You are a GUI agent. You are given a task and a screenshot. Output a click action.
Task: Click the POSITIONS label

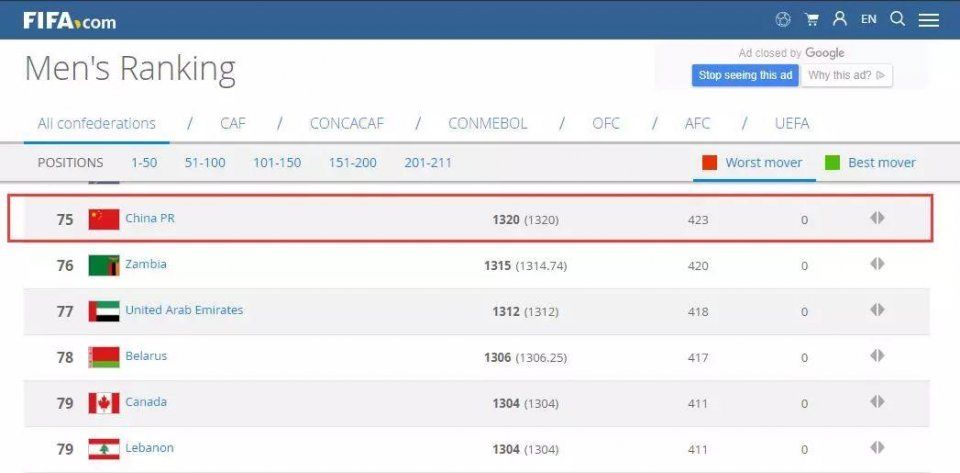70,163
